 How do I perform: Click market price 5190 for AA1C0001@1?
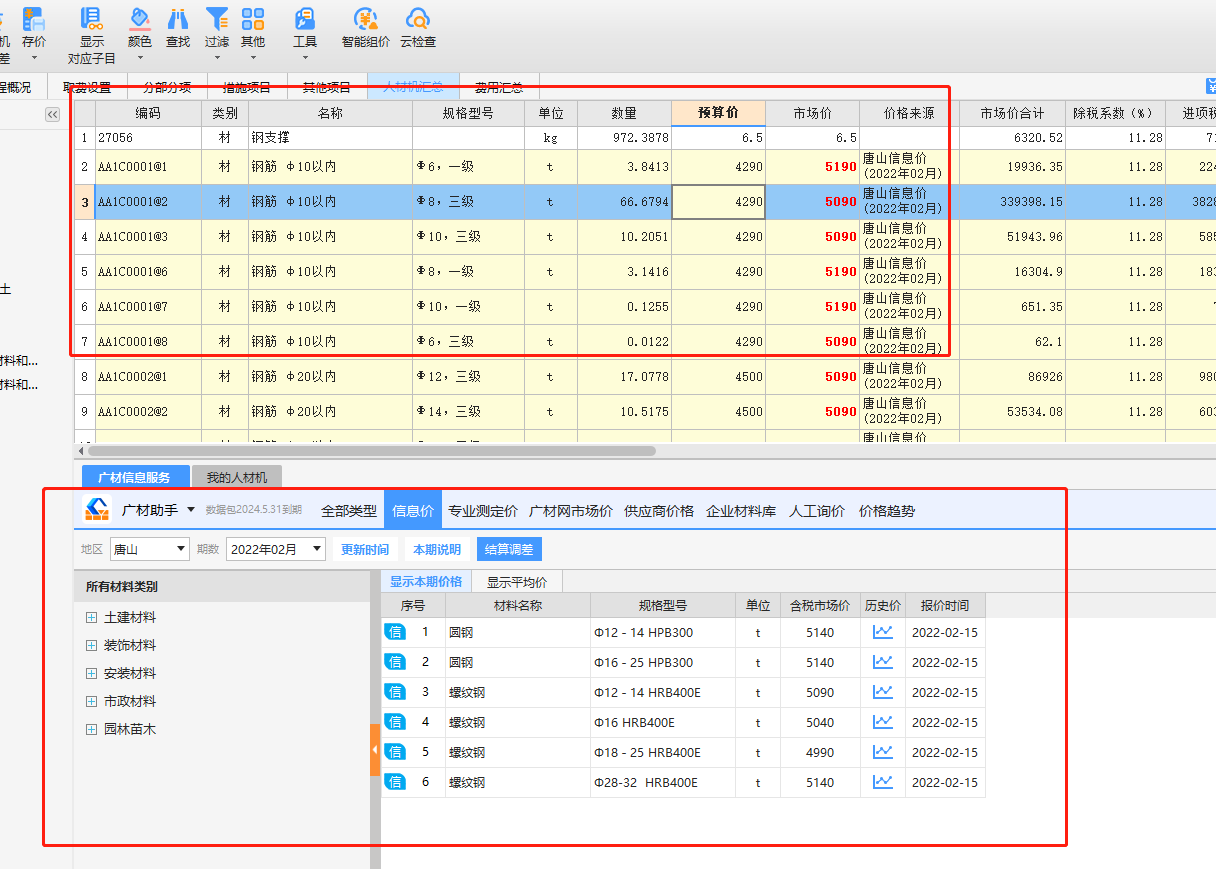point(812,167)
